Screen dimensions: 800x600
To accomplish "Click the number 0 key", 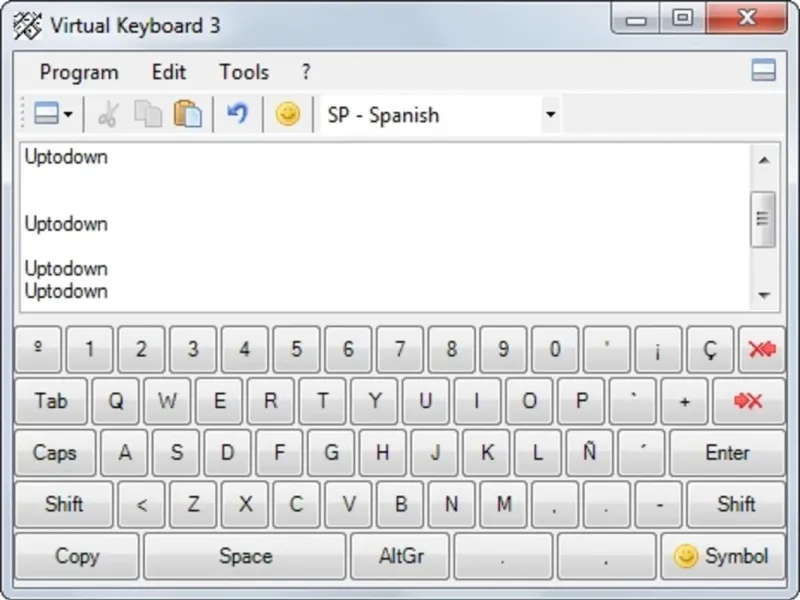I will 555,349.
